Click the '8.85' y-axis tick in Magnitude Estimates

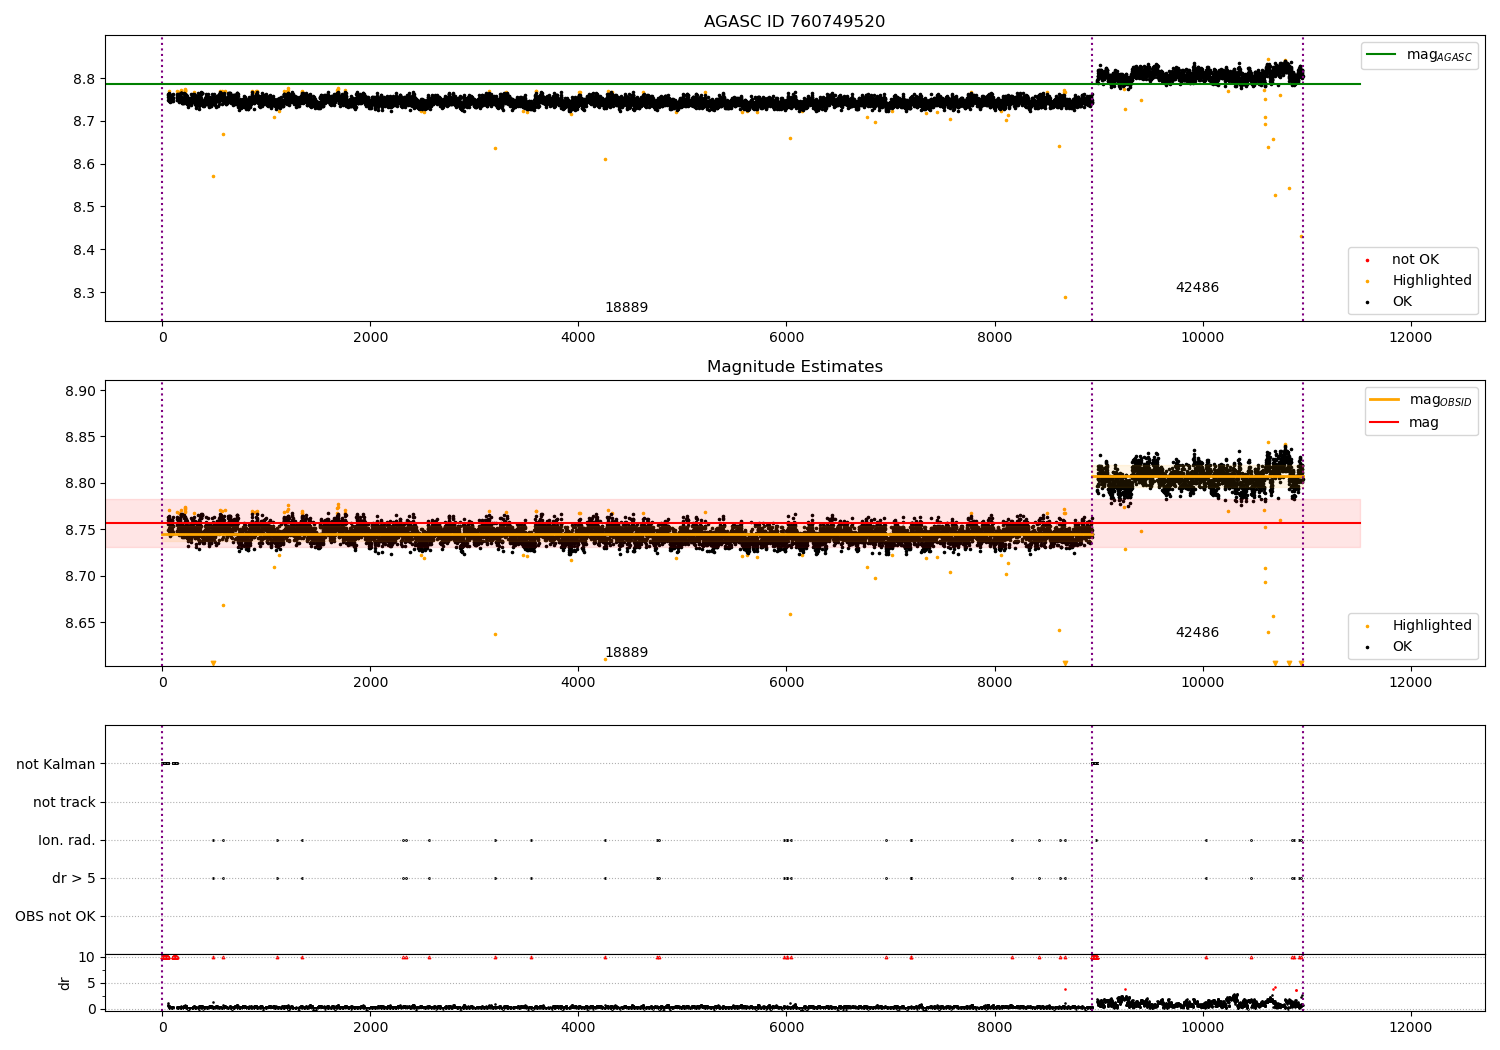pos(80,438)
